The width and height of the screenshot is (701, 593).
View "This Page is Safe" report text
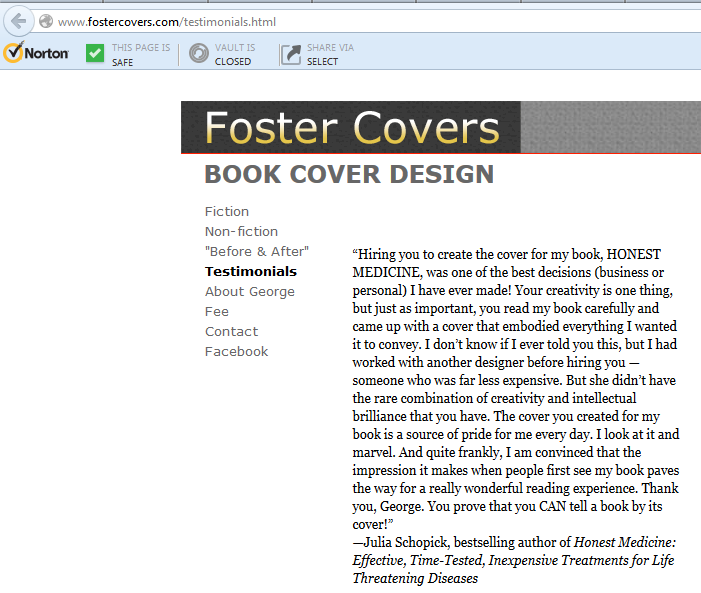coord(135,54)
